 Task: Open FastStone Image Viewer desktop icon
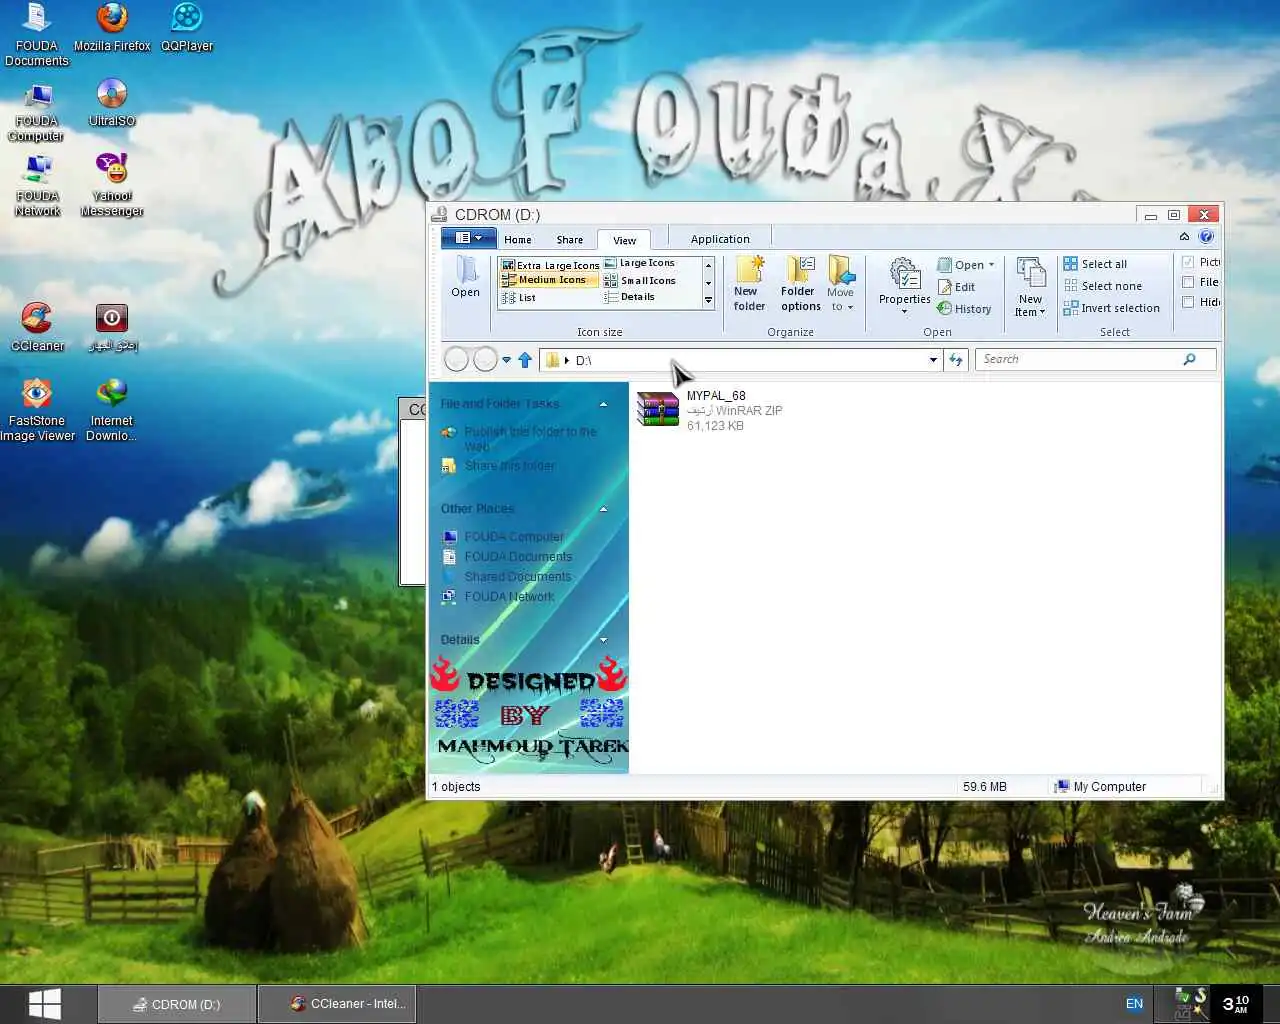[x=37, y=410]
